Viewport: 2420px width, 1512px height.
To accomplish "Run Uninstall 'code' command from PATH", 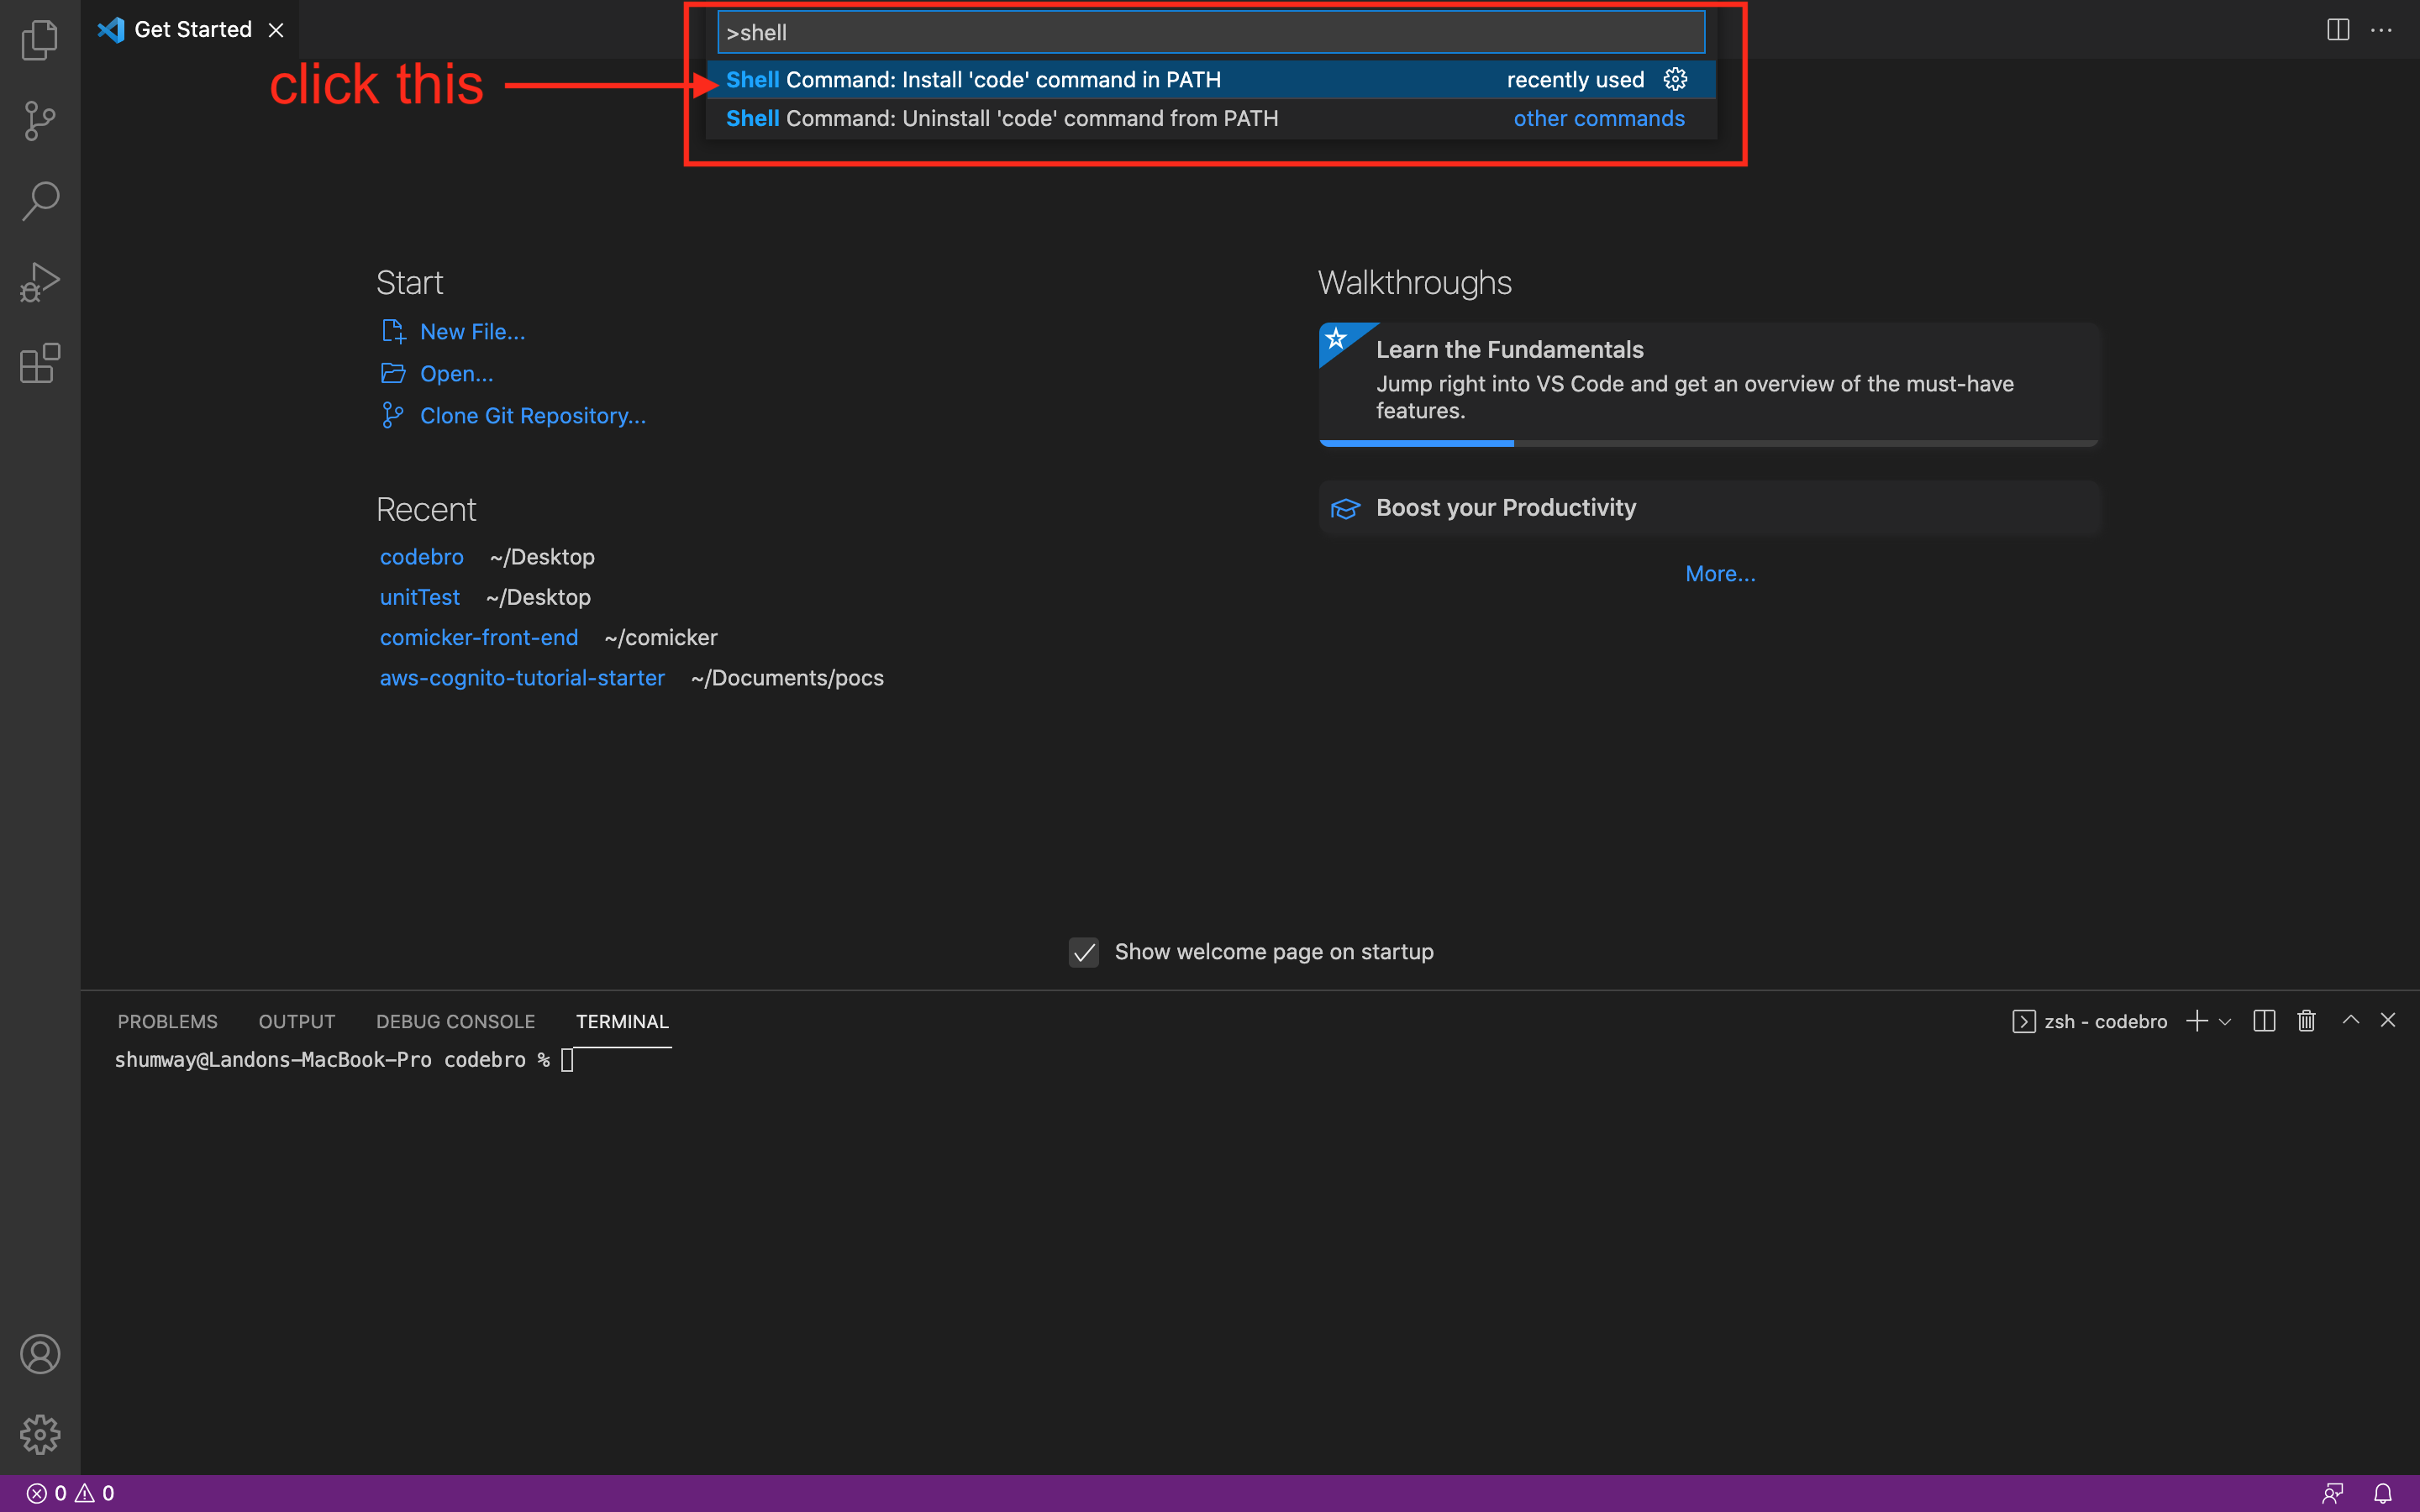I will click(x=1211, y=118).
